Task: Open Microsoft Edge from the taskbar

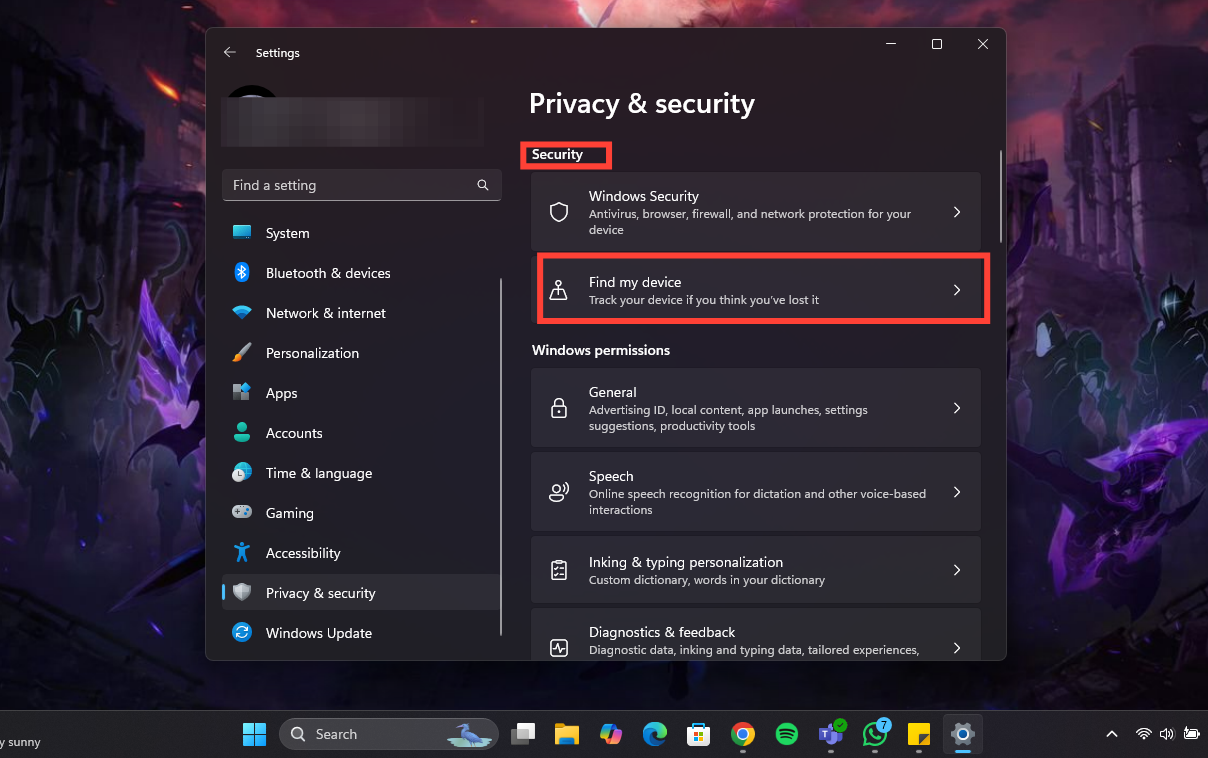Action: 655,734
